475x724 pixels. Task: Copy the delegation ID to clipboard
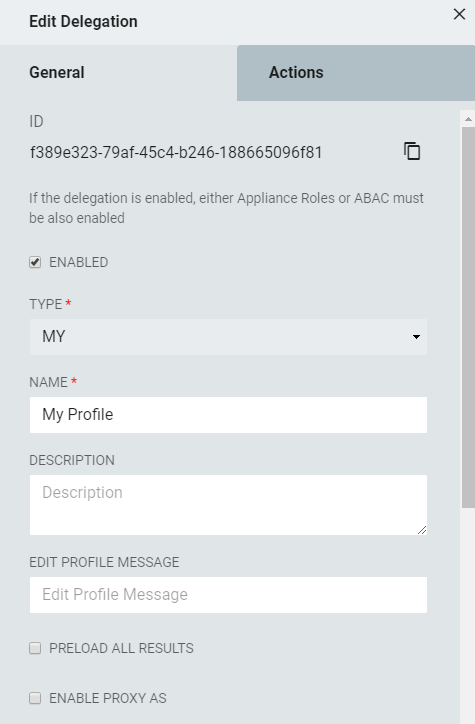tap(412, 151)
